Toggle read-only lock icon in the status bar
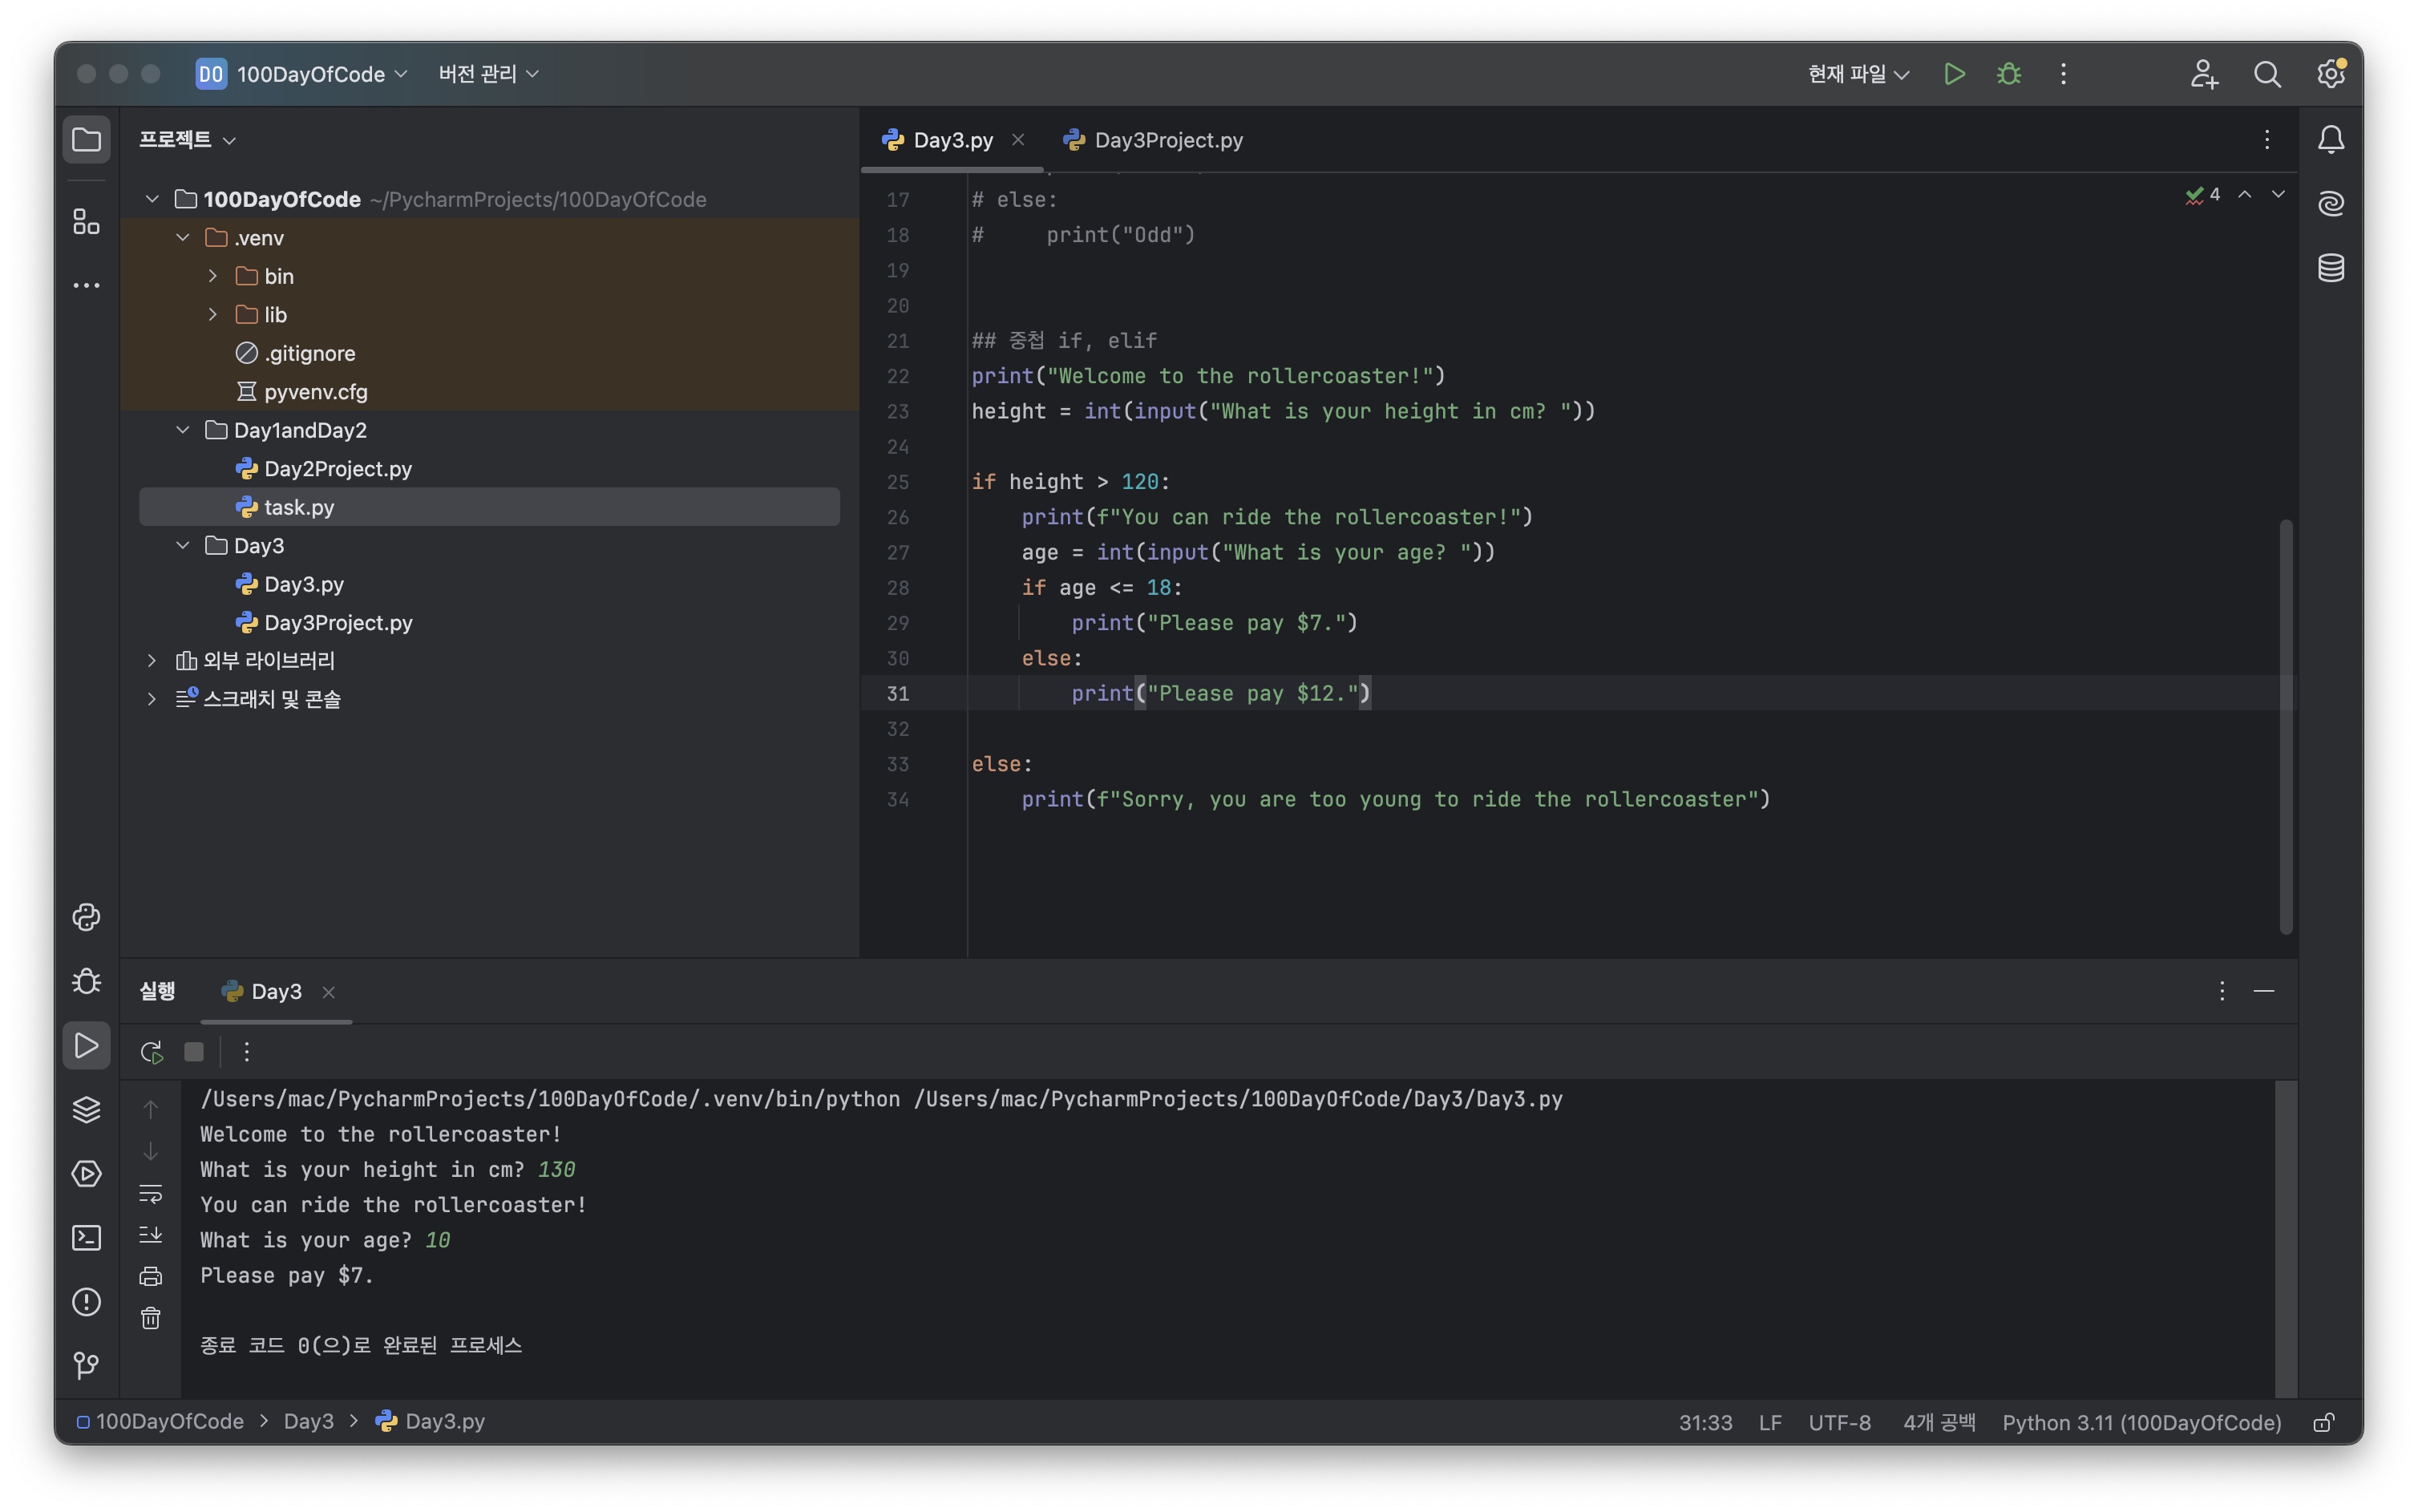Viewport: 2418px width, 1512px height. point(2324,1422)
